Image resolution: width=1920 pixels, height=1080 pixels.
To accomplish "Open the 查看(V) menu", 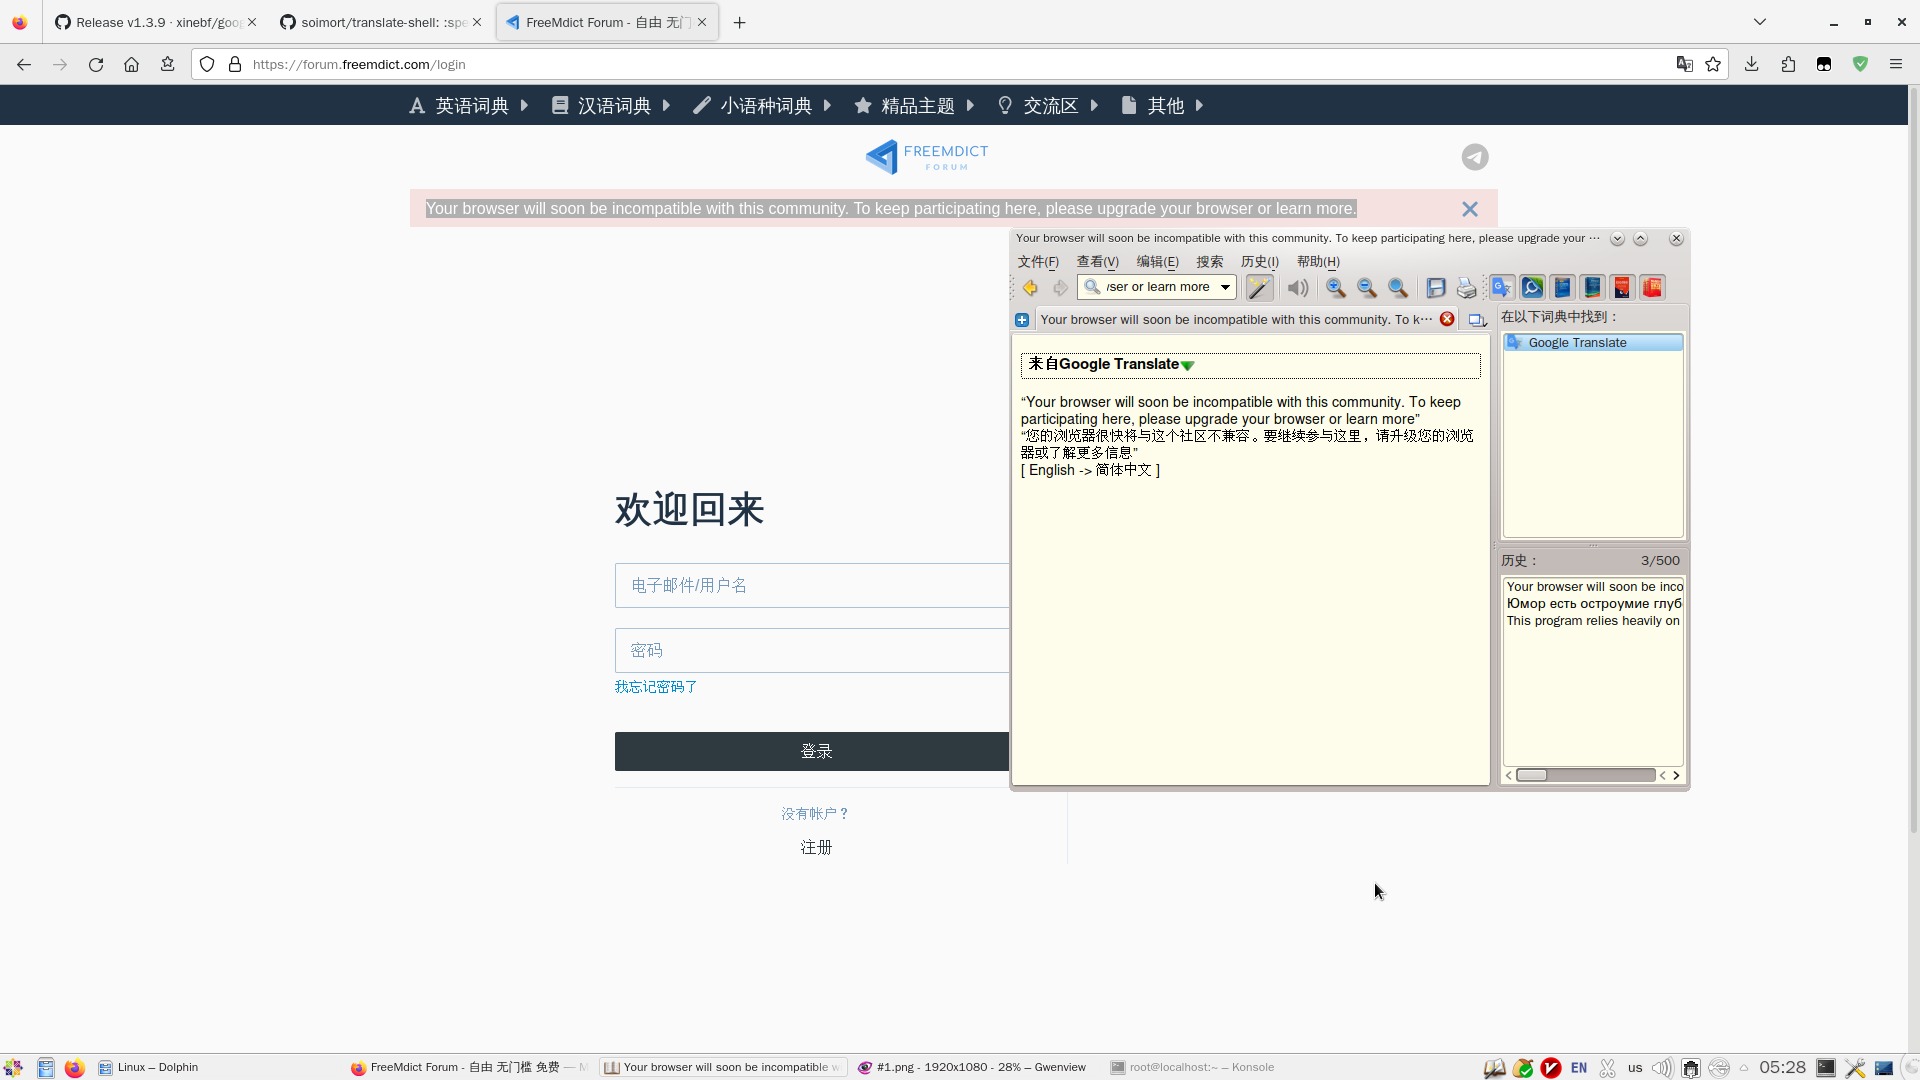I will coord(1097,262).
